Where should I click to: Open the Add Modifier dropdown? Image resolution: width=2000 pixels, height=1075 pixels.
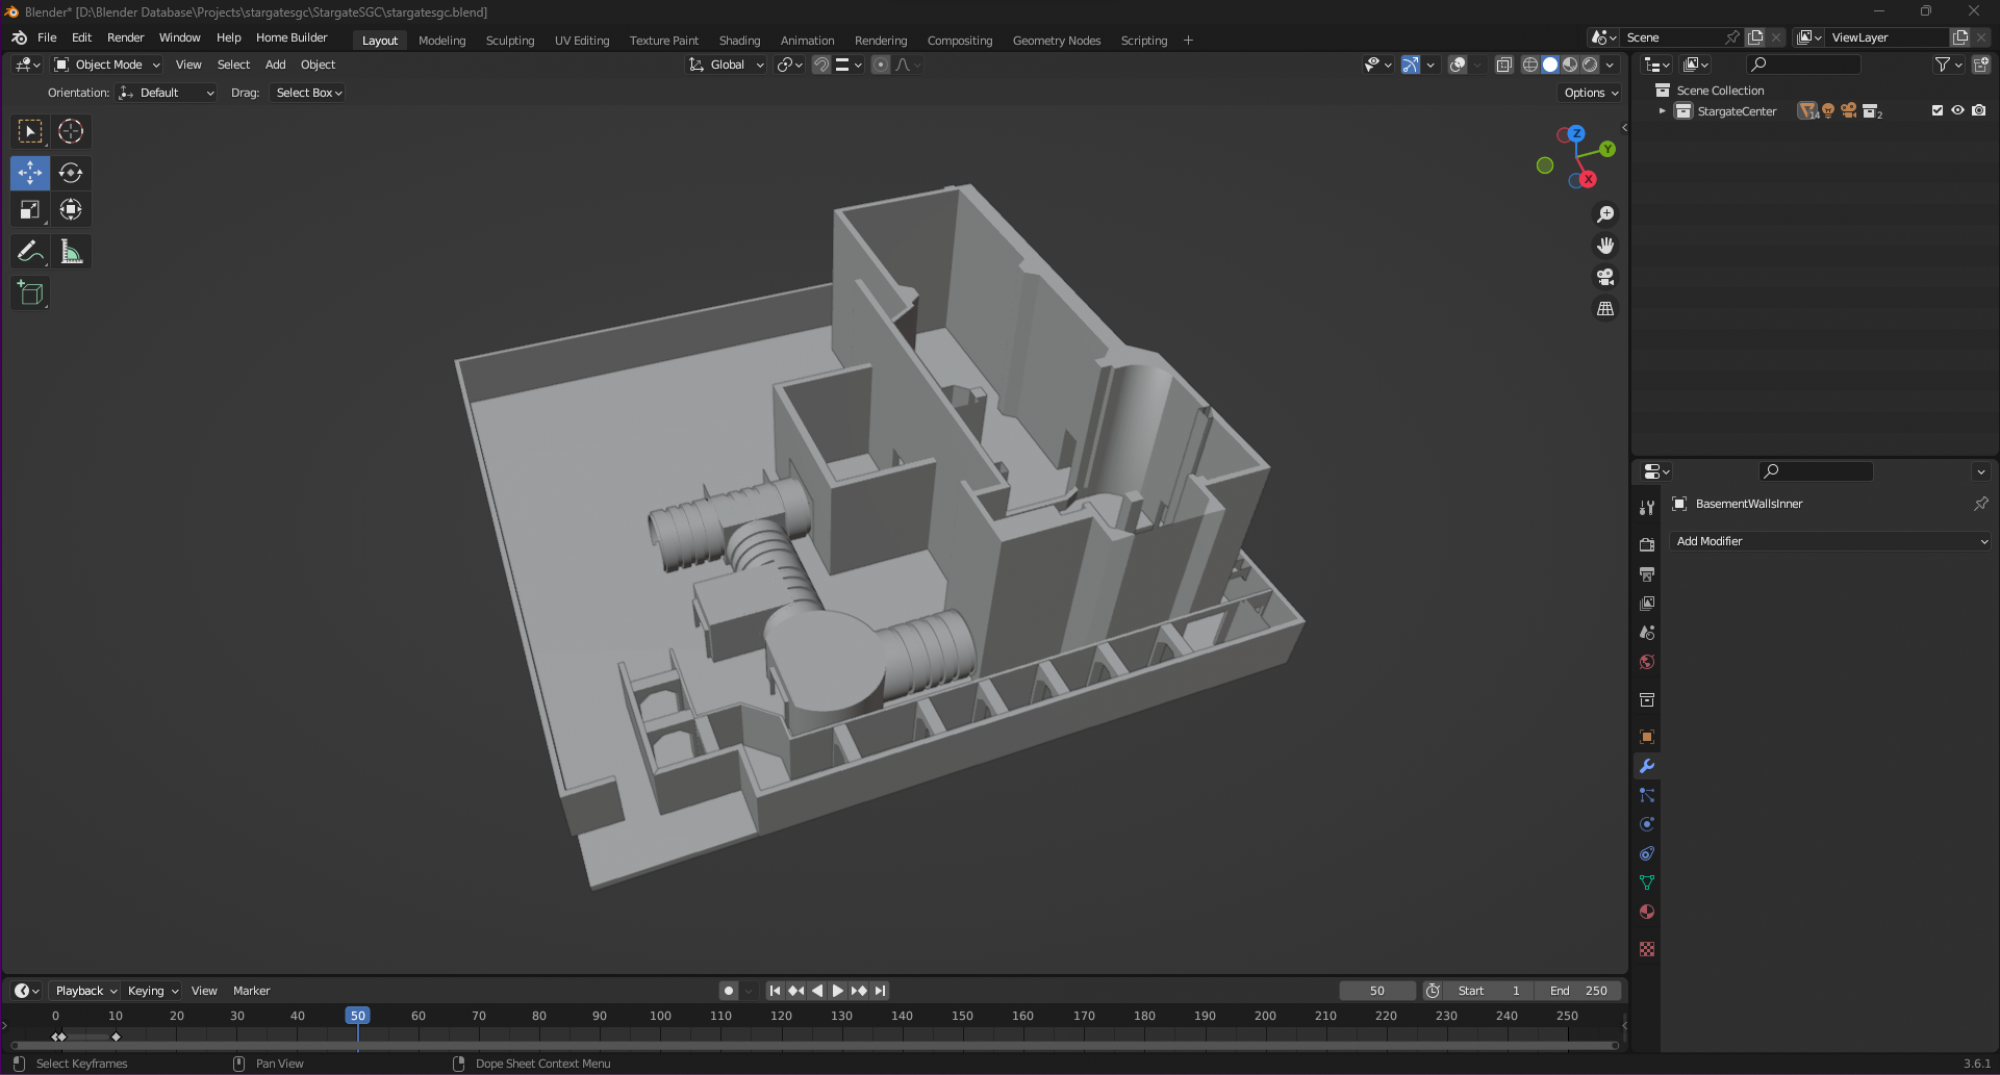pyautogui.click(x=1830, y=541)
